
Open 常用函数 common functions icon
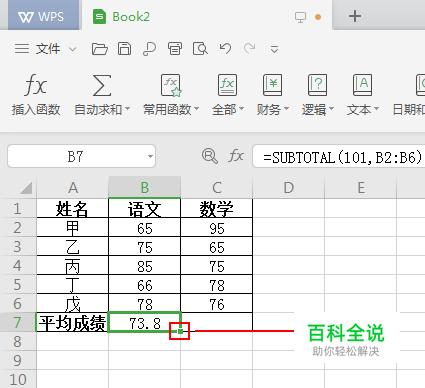click(171, 85)
